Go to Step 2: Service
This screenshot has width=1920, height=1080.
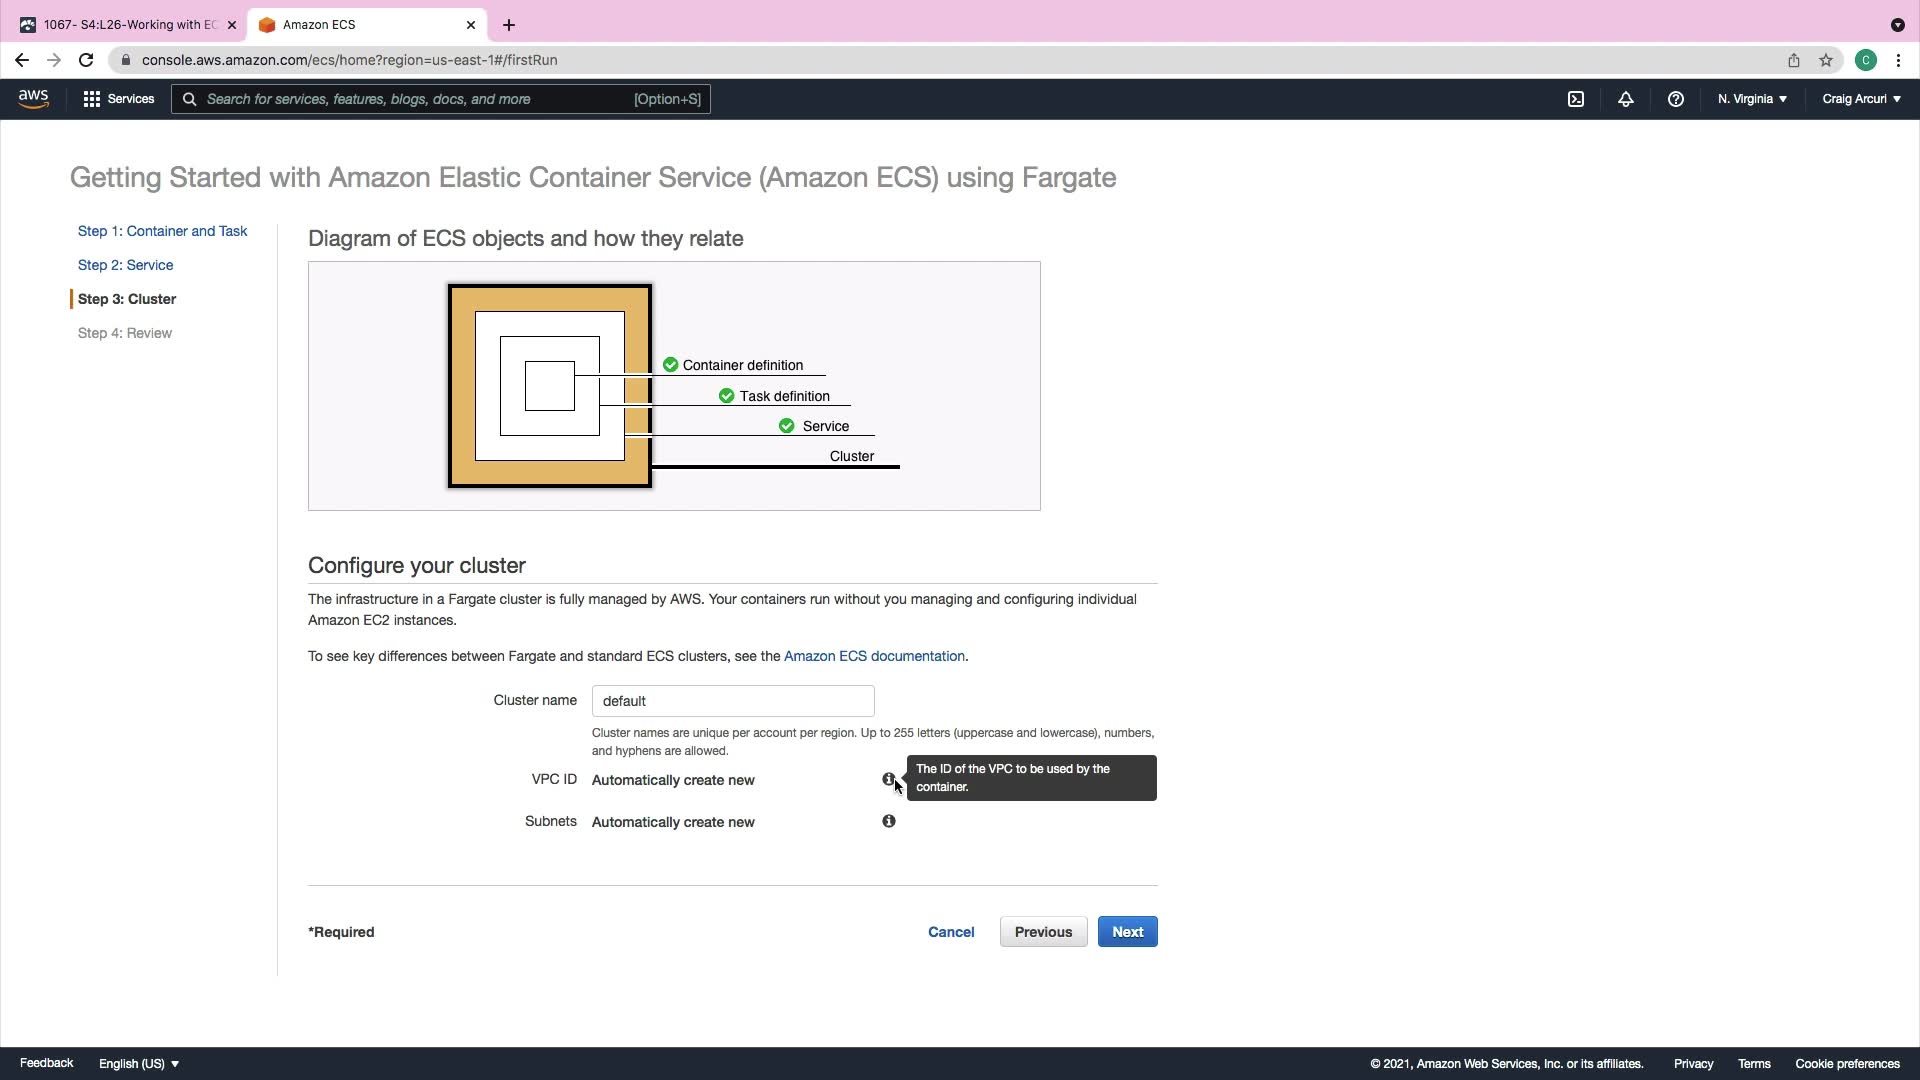tap(125, 265)
